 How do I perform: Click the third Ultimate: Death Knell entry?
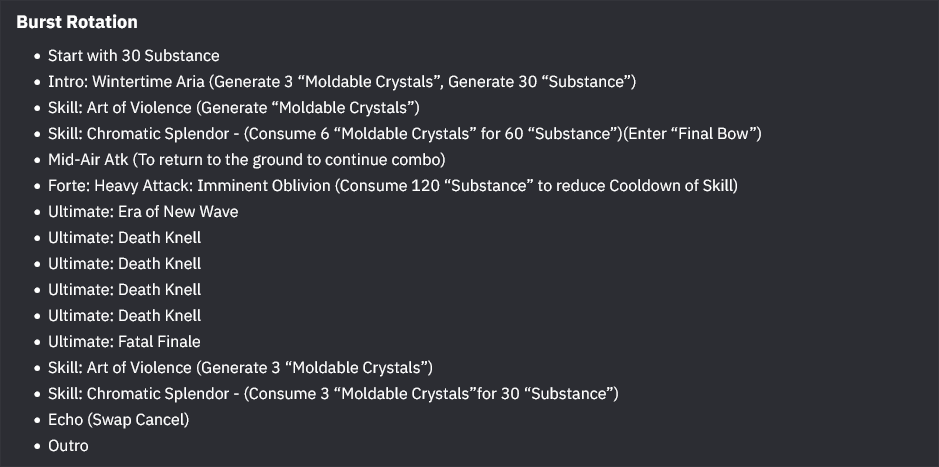(125, 290)
